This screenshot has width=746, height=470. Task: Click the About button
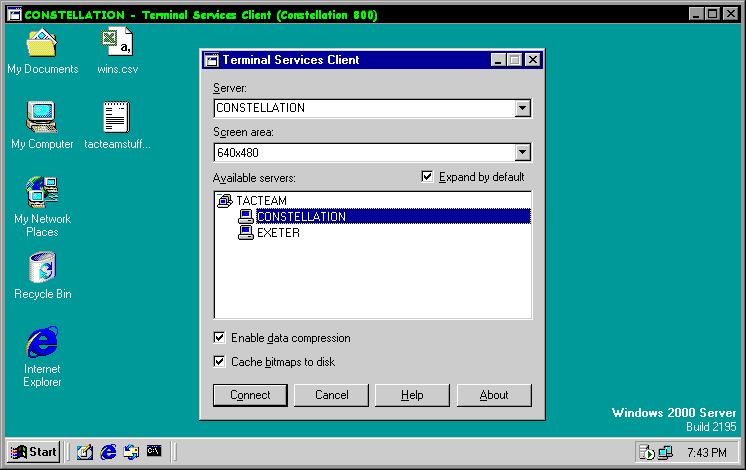(x=494, y=395)
